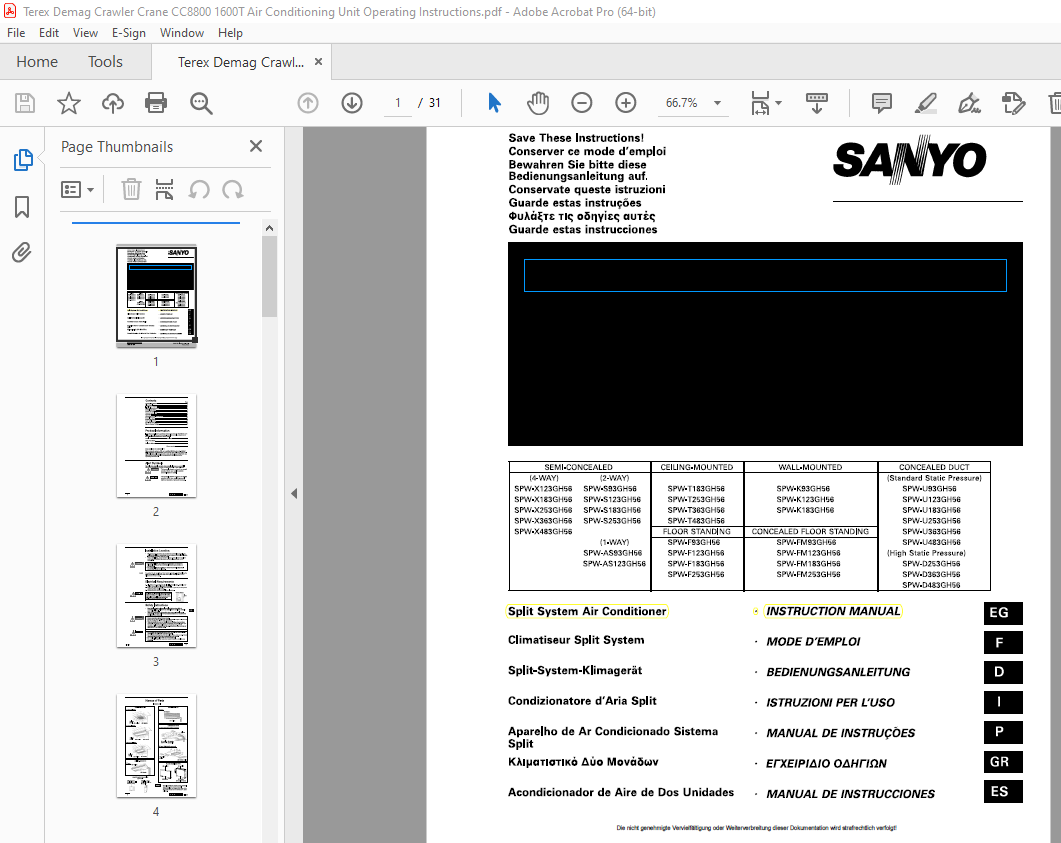Open the E-Sign menu
Image resolution: width=1061 pixels, height=843 pixels.
129,32
